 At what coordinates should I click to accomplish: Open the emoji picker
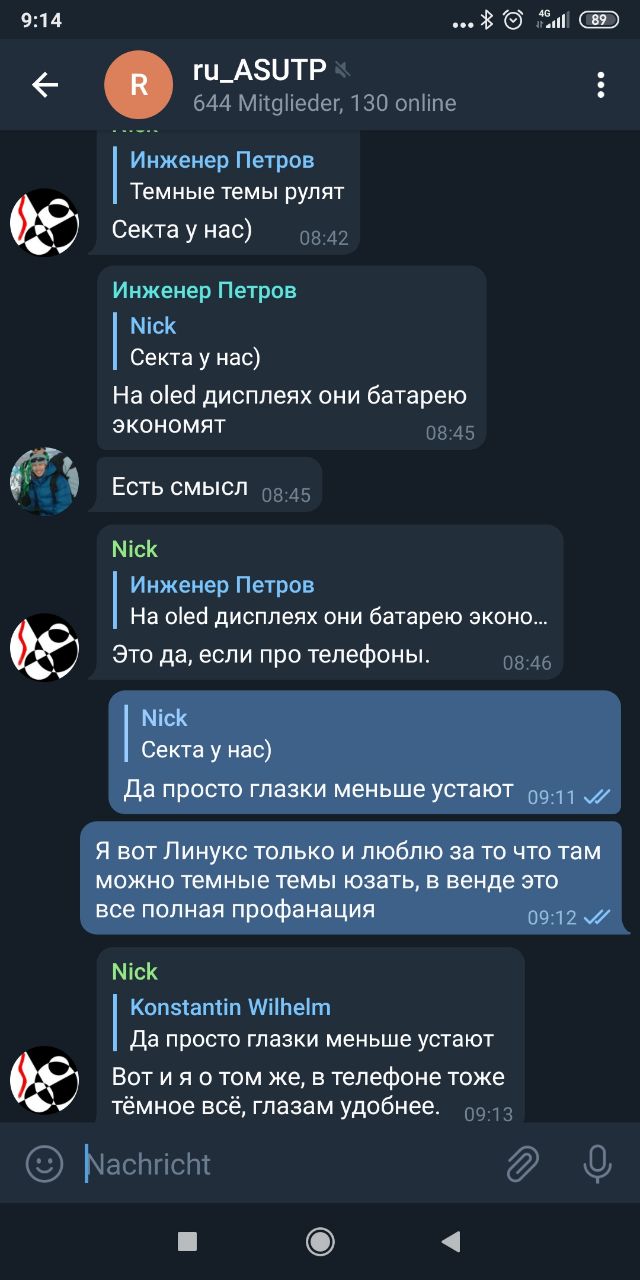tap(44, 1164)
